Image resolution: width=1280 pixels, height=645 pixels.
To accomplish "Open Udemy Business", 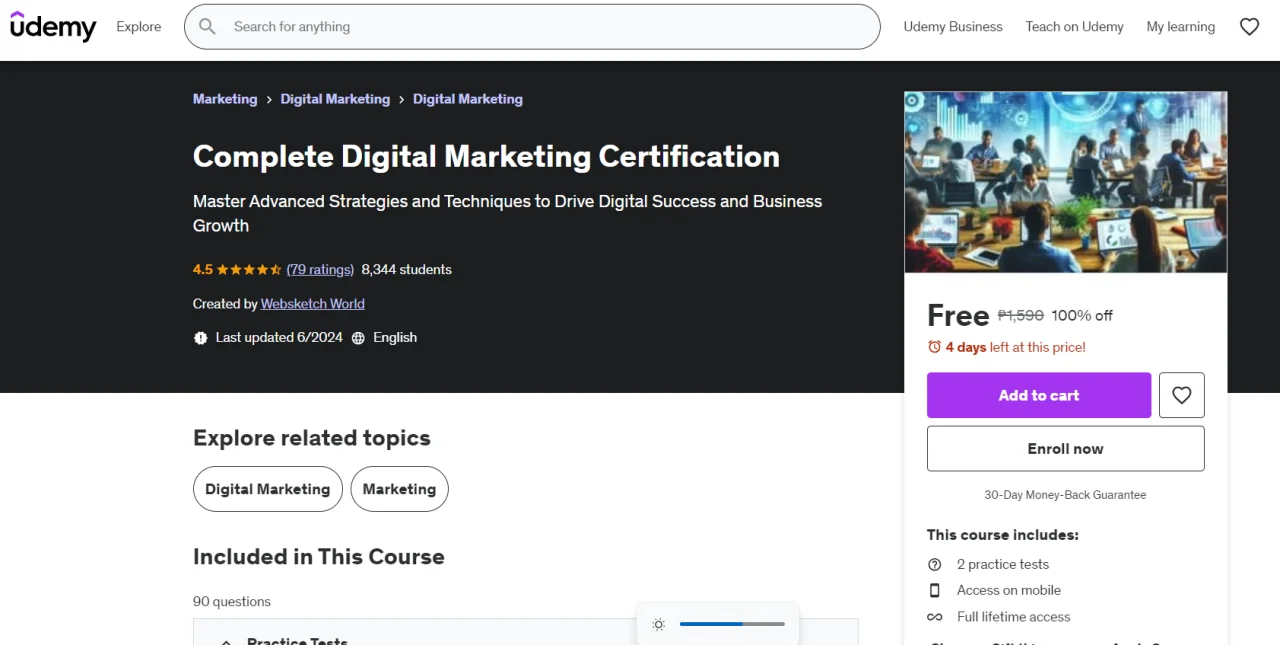I will [x=953, y=27].
